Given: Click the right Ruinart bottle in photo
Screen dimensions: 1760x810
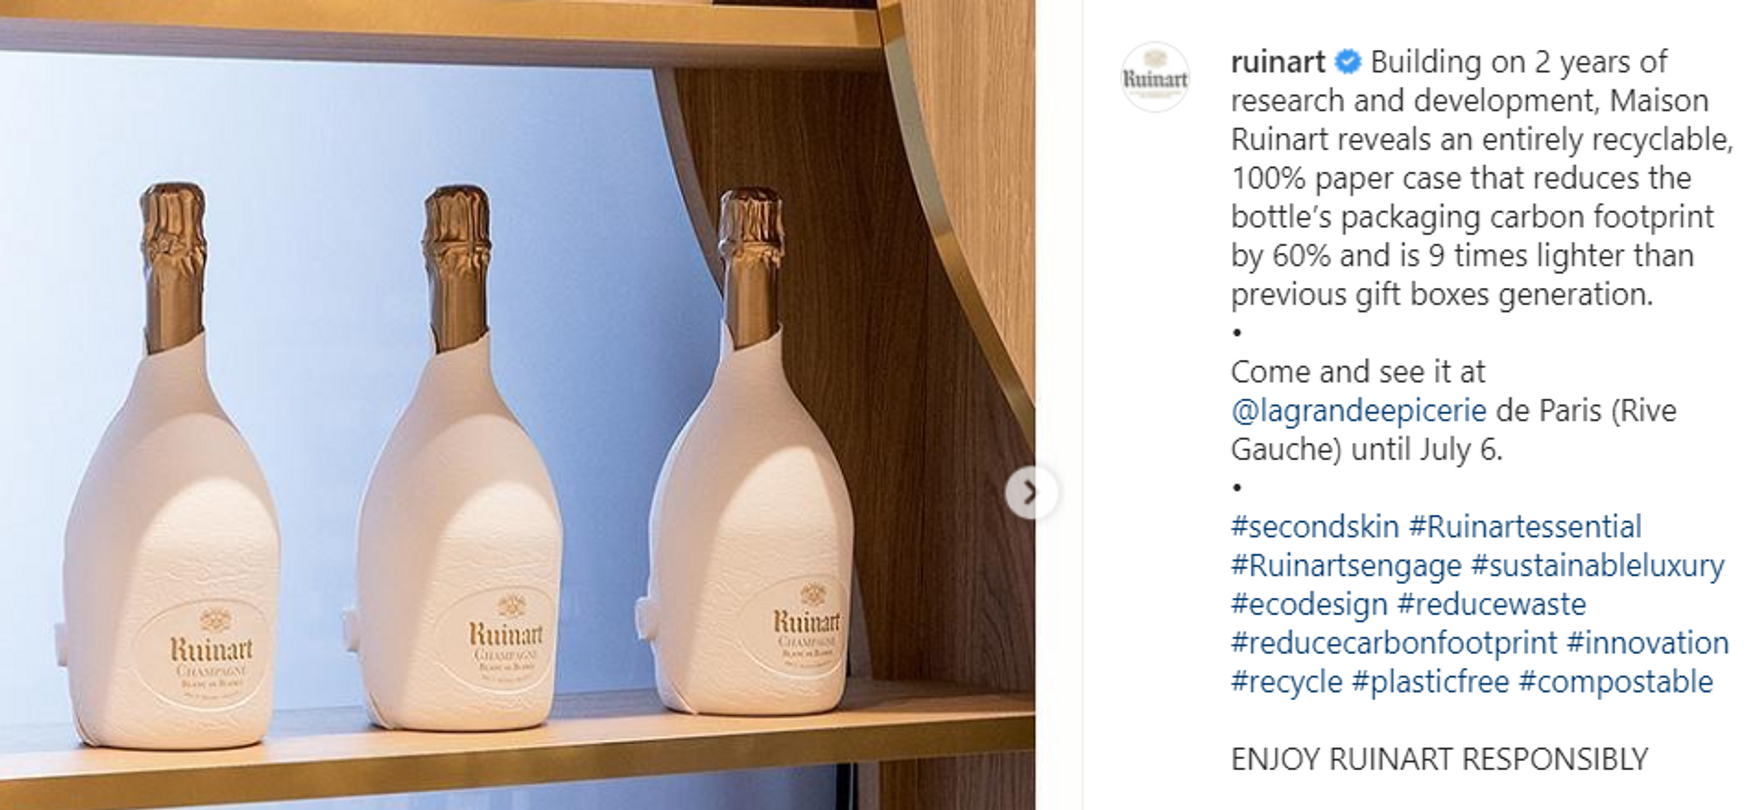Looking at the screenshot, I should coord(752,455).
